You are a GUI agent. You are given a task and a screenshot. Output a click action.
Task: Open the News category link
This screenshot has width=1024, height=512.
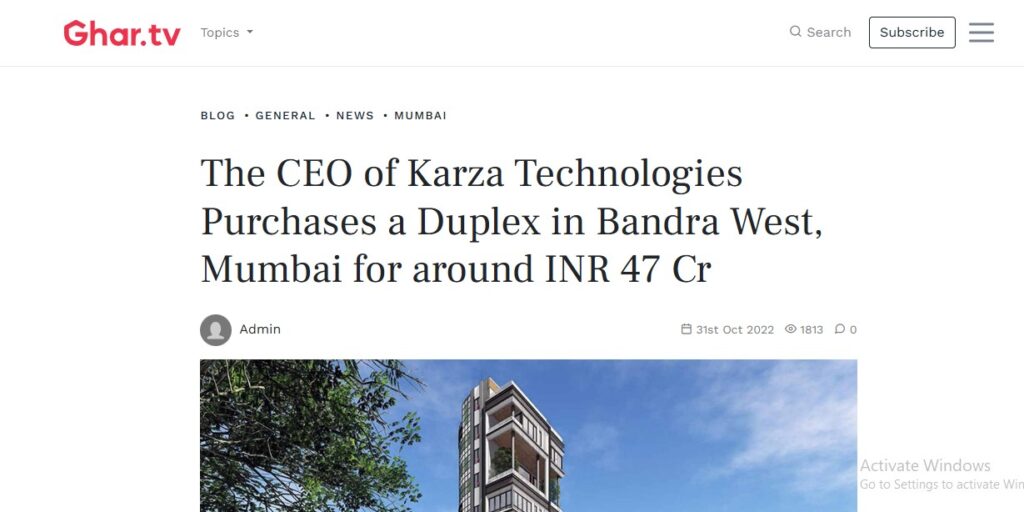coord(355,116)
